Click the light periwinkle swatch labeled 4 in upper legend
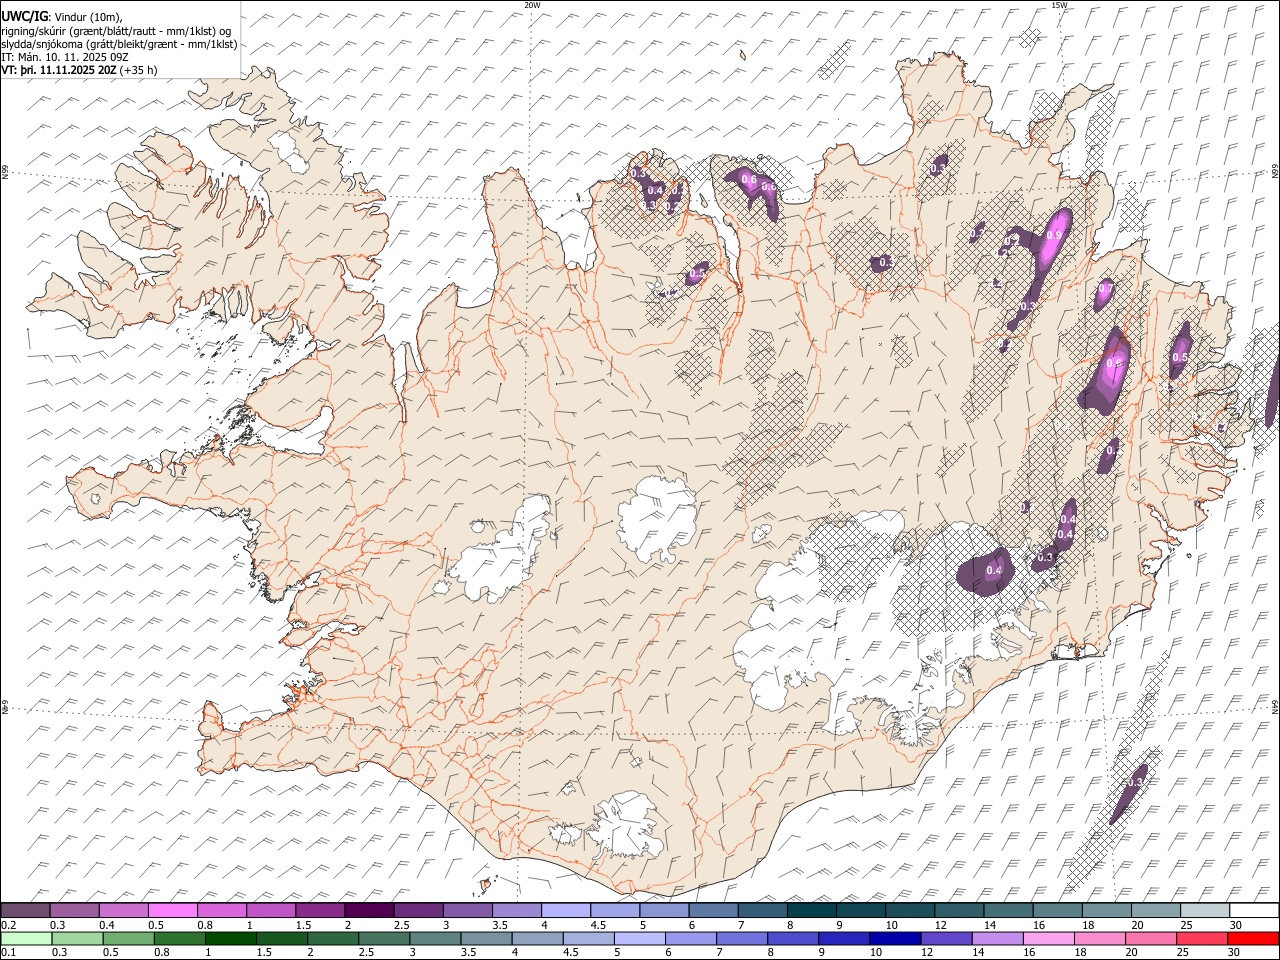1280x960 pixels. pos(565,911)
